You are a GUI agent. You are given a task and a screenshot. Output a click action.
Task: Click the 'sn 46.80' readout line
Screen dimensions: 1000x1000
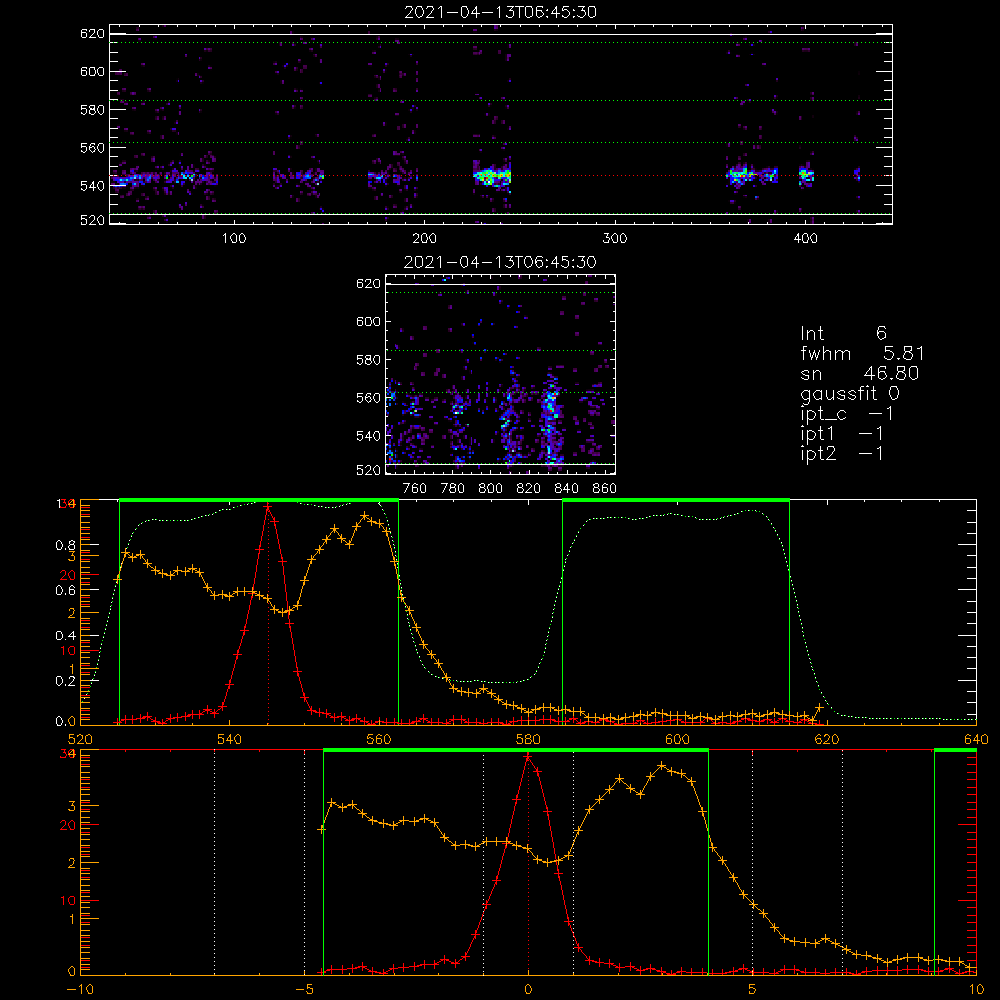(x=859, y=373)
